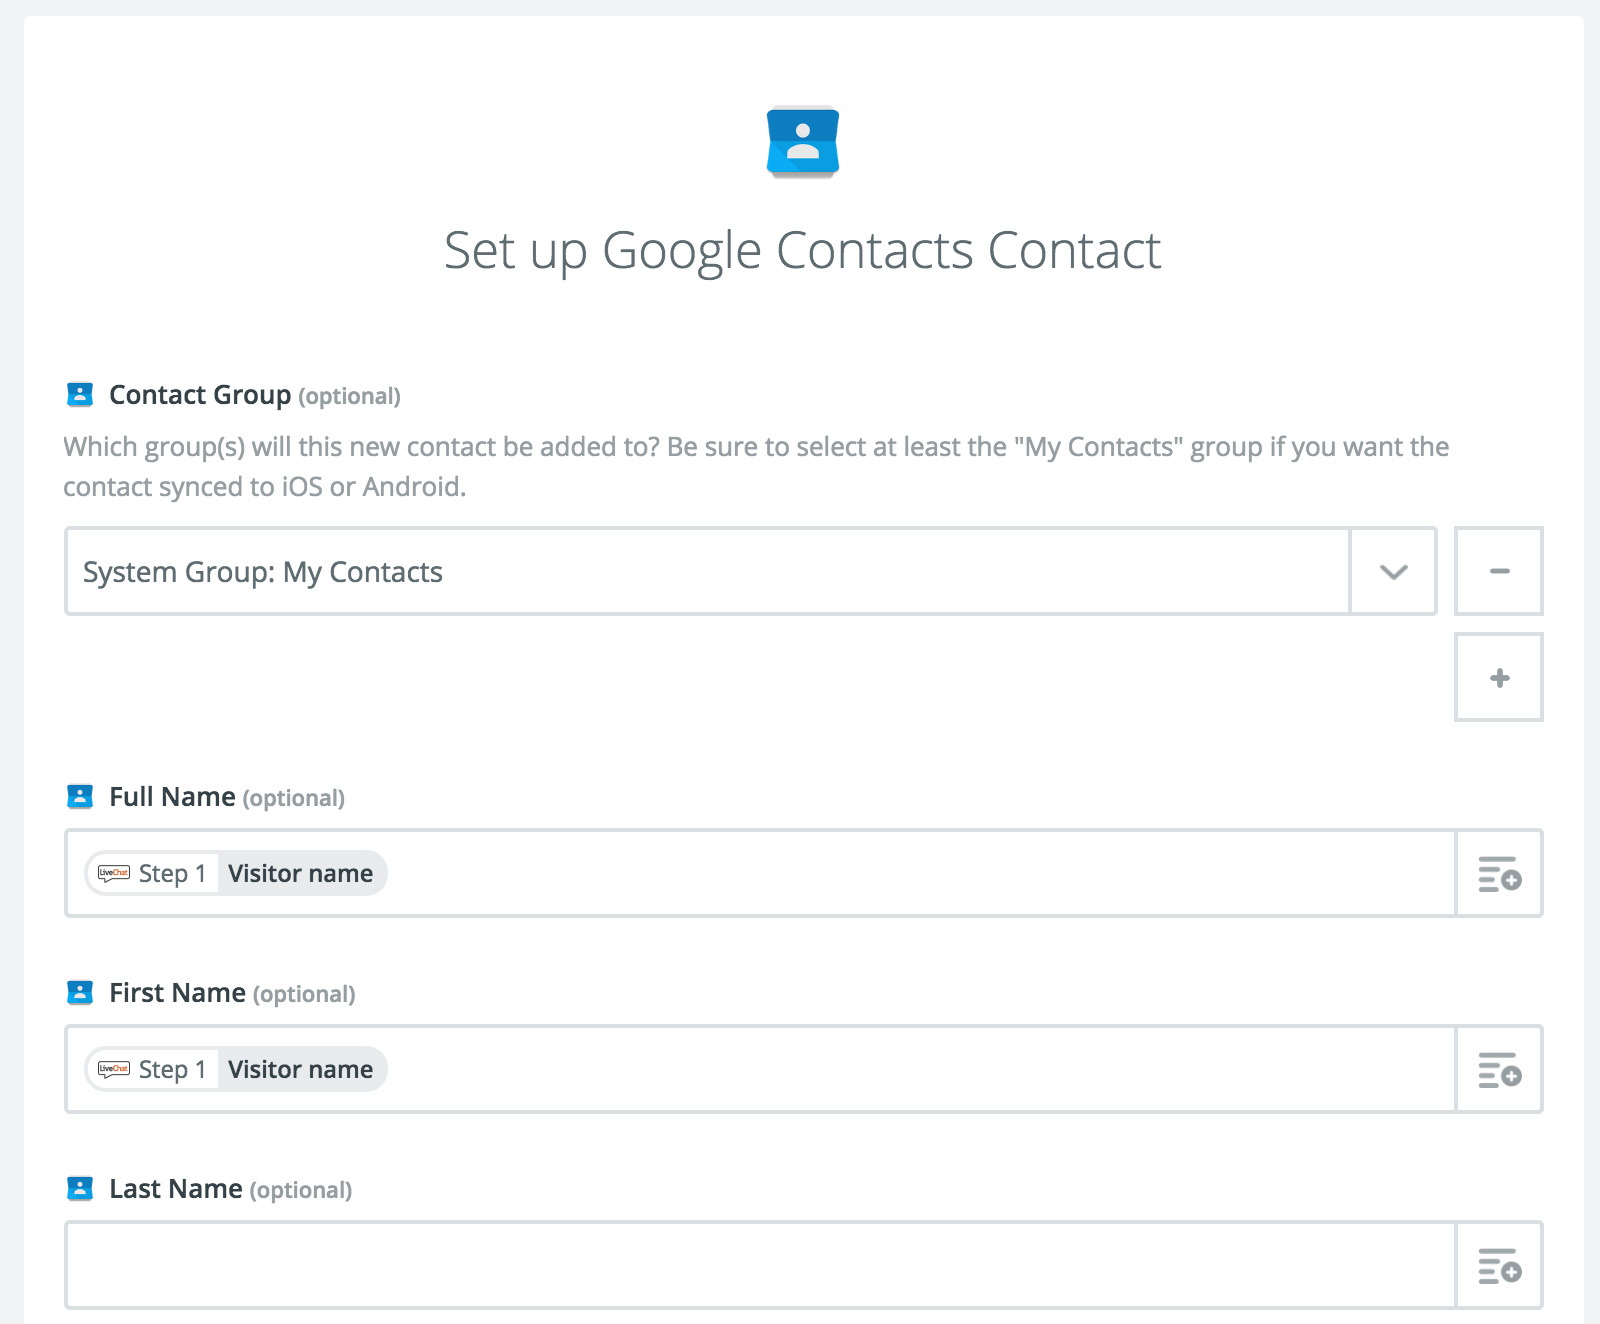
Task: Click the Google Contacts icon beside First Name
Action: coord(80,993)
